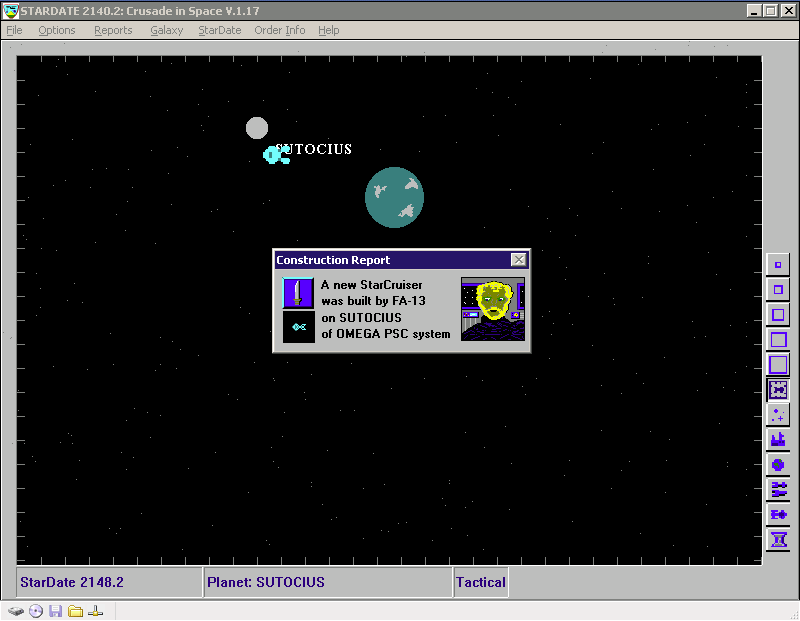Click the teal planet SUTOCIUS
The height and width of the screenshot is (621, 800).
[x=394, y=197]
